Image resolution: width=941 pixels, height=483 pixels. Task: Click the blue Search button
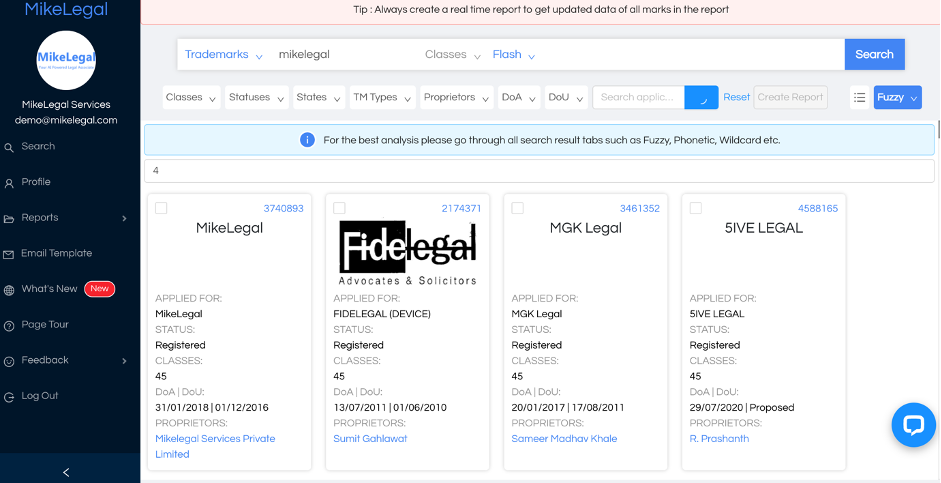click(874, 55)
